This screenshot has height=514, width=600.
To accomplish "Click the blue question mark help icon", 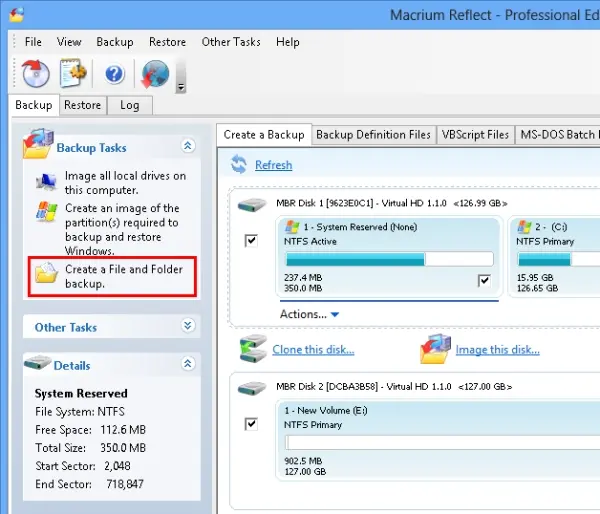I will (114, 74).
